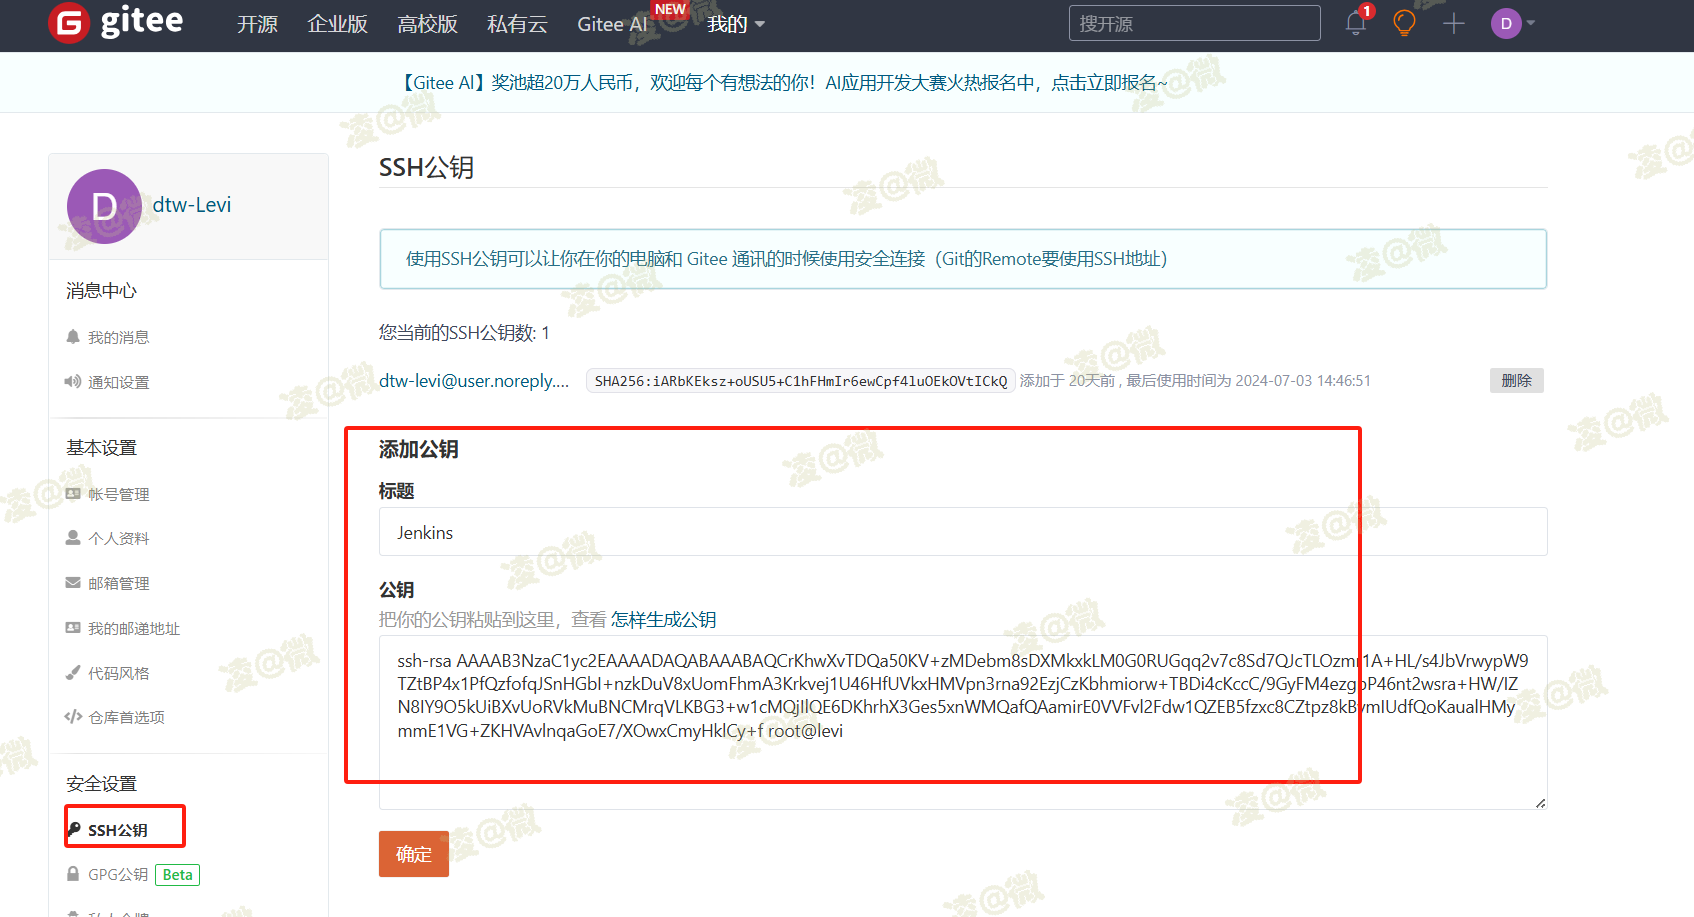Image resolution: width=1694 pixels, height=917 pixels.
Task: Submit the key with 确定 button
Action: 414,854
